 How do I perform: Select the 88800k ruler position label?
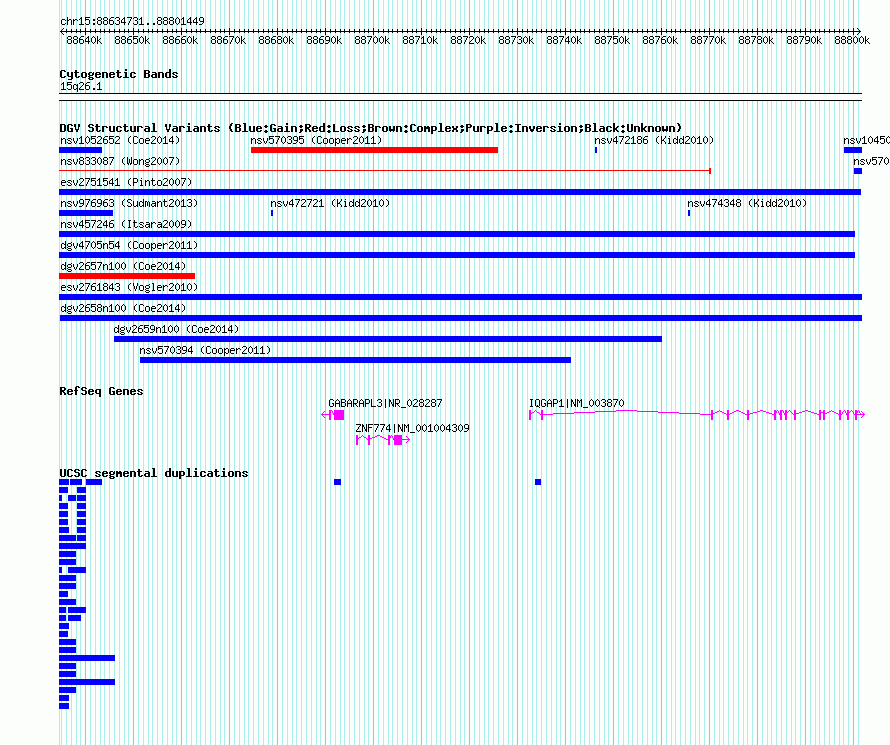(x=852, y=40)
